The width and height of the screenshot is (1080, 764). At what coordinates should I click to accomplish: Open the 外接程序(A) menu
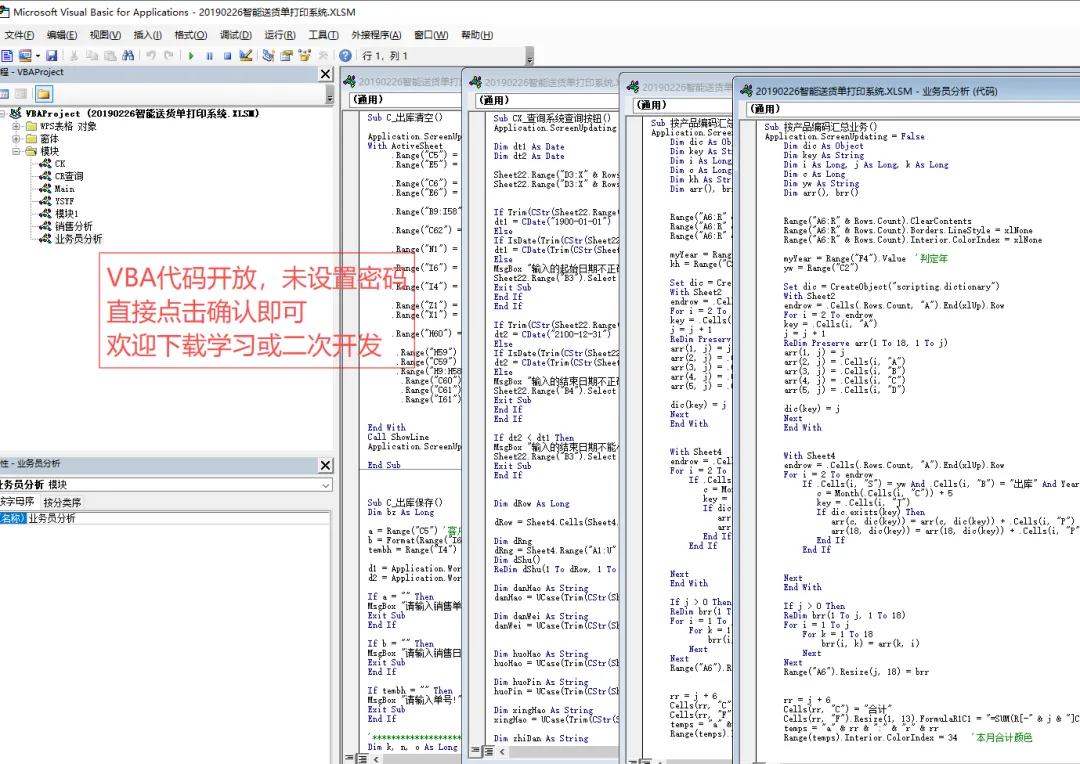[x=376, y=35]
